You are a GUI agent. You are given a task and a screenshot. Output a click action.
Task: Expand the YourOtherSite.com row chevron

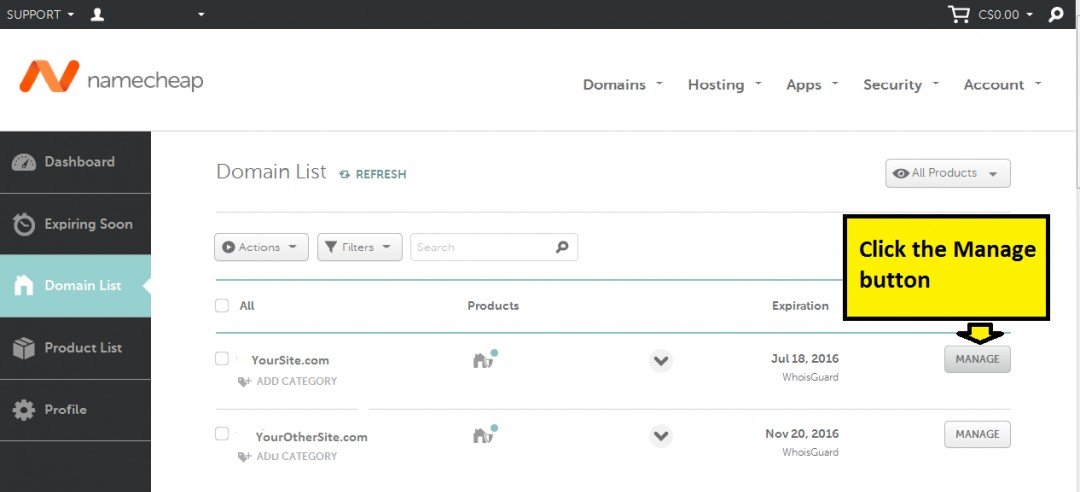pos(661,435)
